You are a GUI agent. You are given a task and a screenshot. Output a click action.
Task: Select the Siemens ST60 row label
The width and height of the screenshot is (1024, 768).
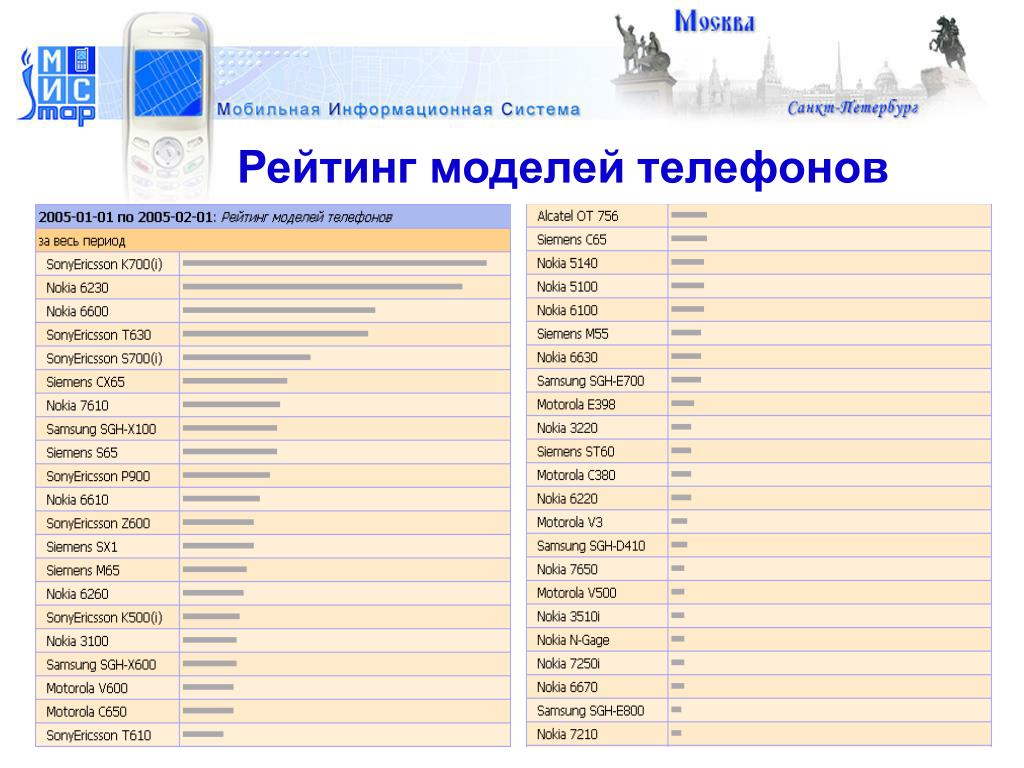coord(575,451)
